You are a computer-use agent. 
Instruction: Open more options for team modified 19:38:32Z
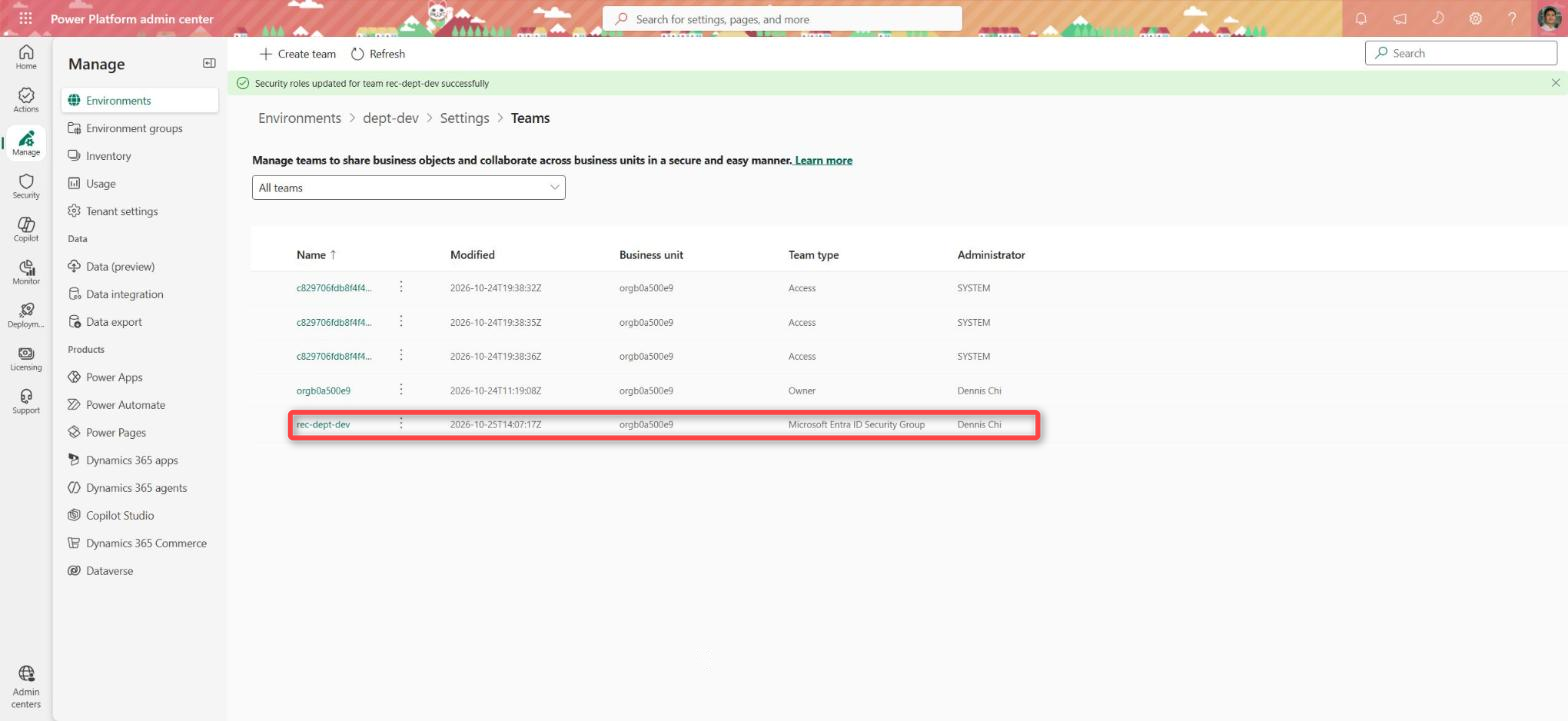click(x=401, y=287)
